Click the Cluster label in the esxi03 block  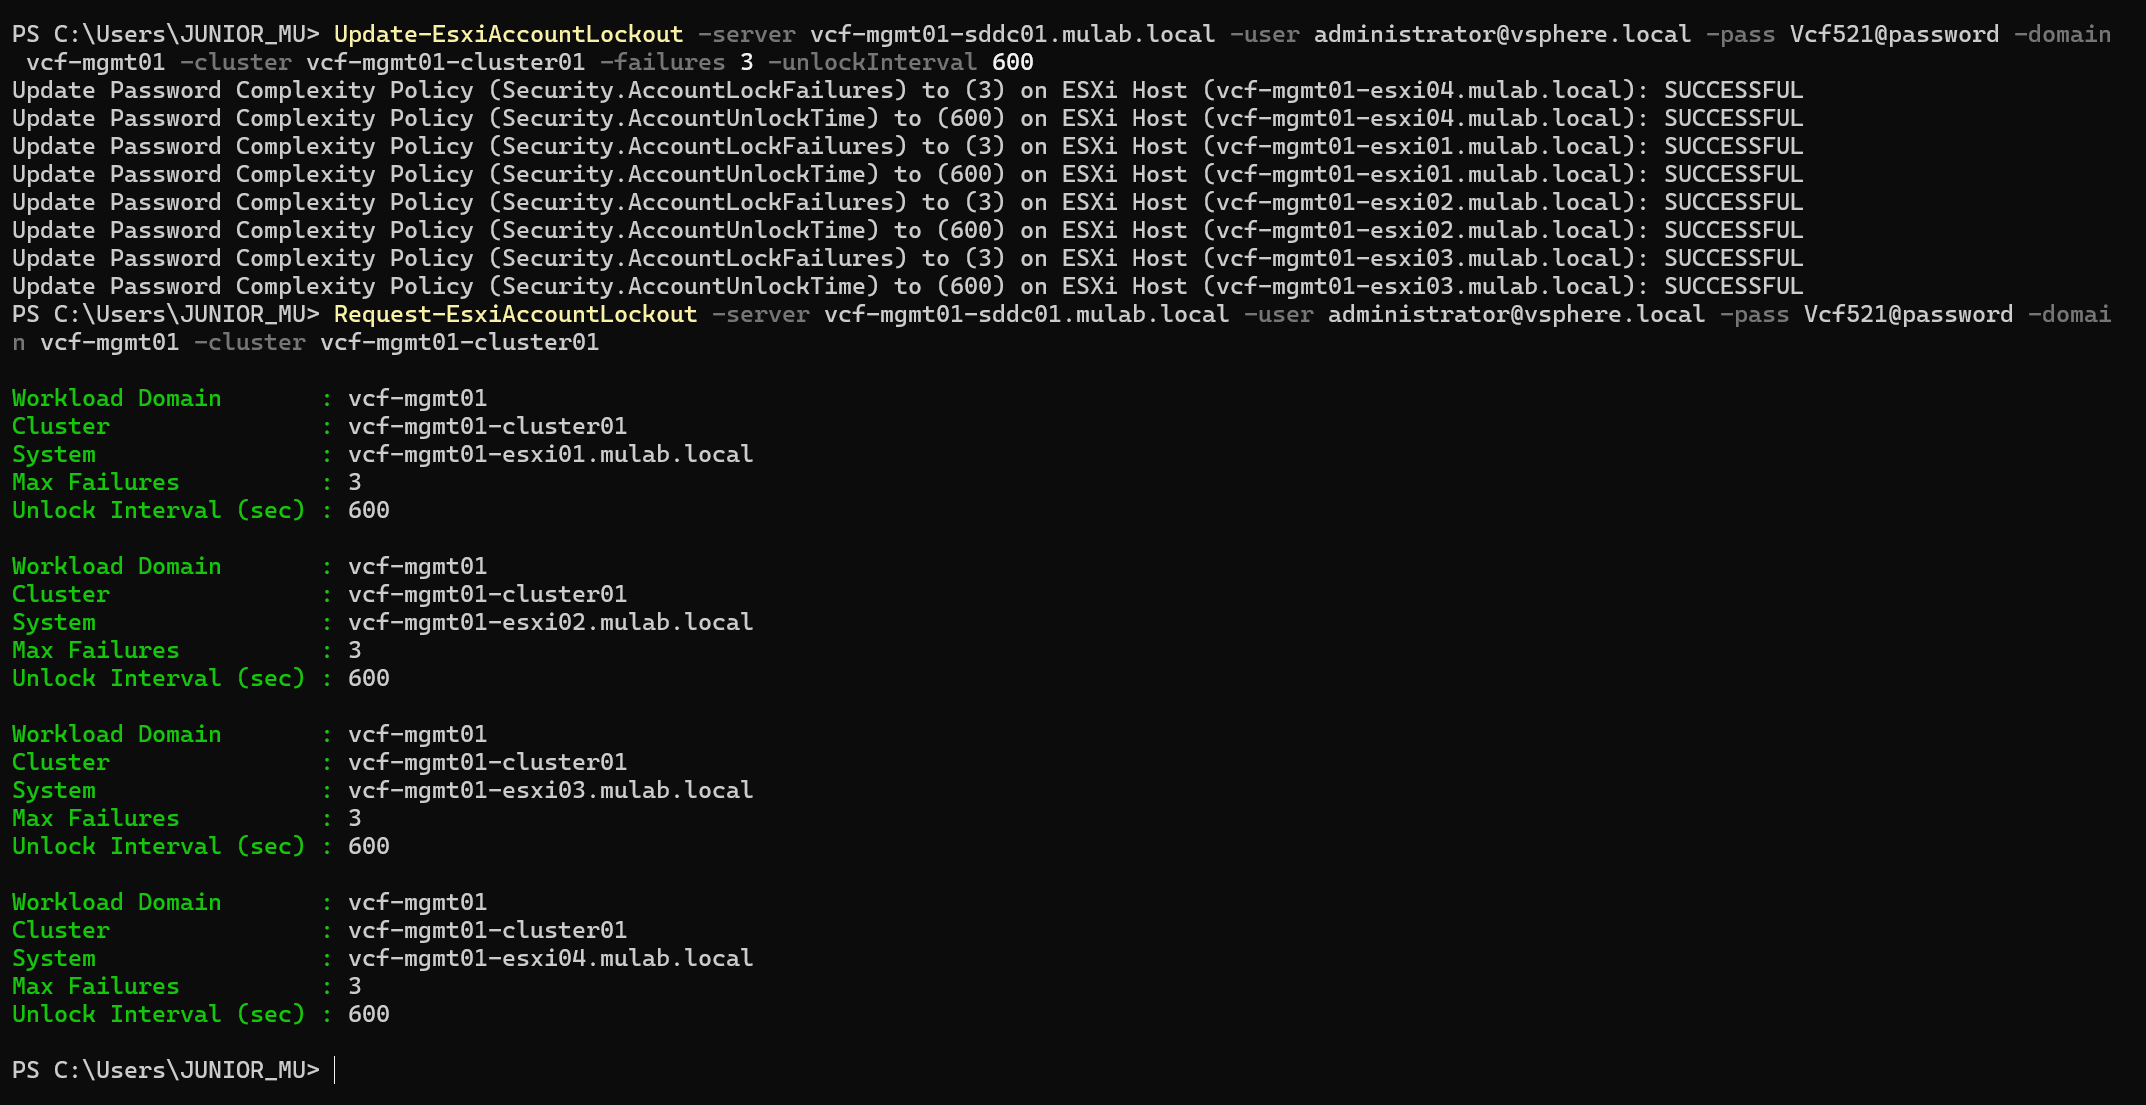point(60,762)
